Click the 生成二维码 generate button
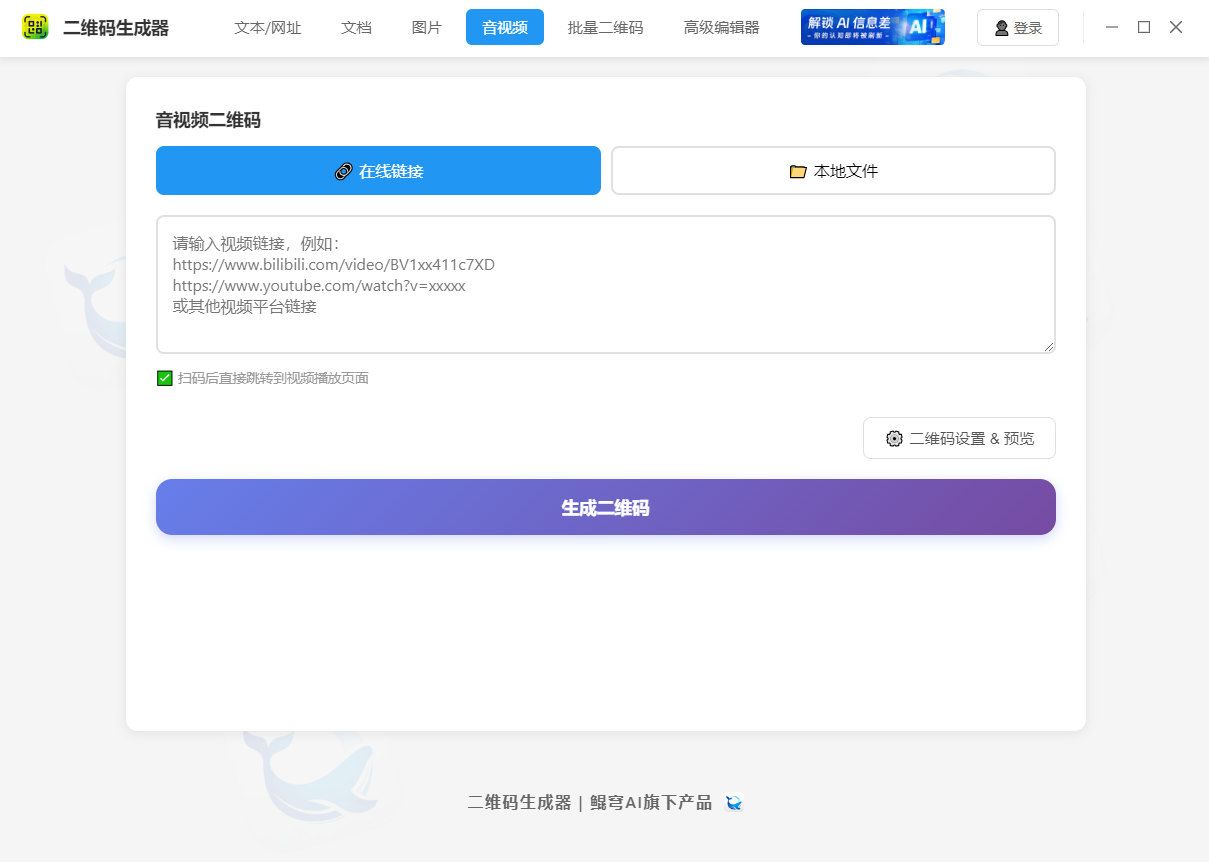The image size is (1209, 862). [x=605, y=507]
